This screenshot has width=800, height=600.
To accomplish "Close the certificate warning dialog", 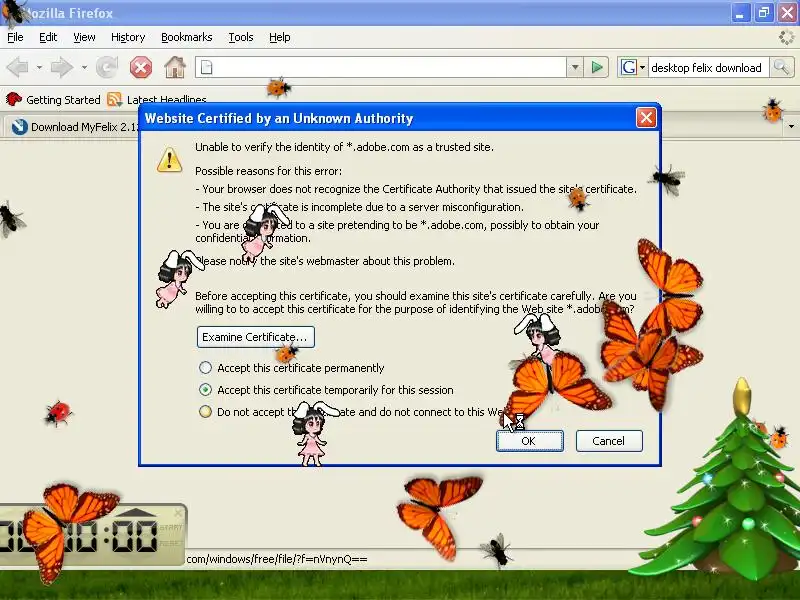I will 646,118.
